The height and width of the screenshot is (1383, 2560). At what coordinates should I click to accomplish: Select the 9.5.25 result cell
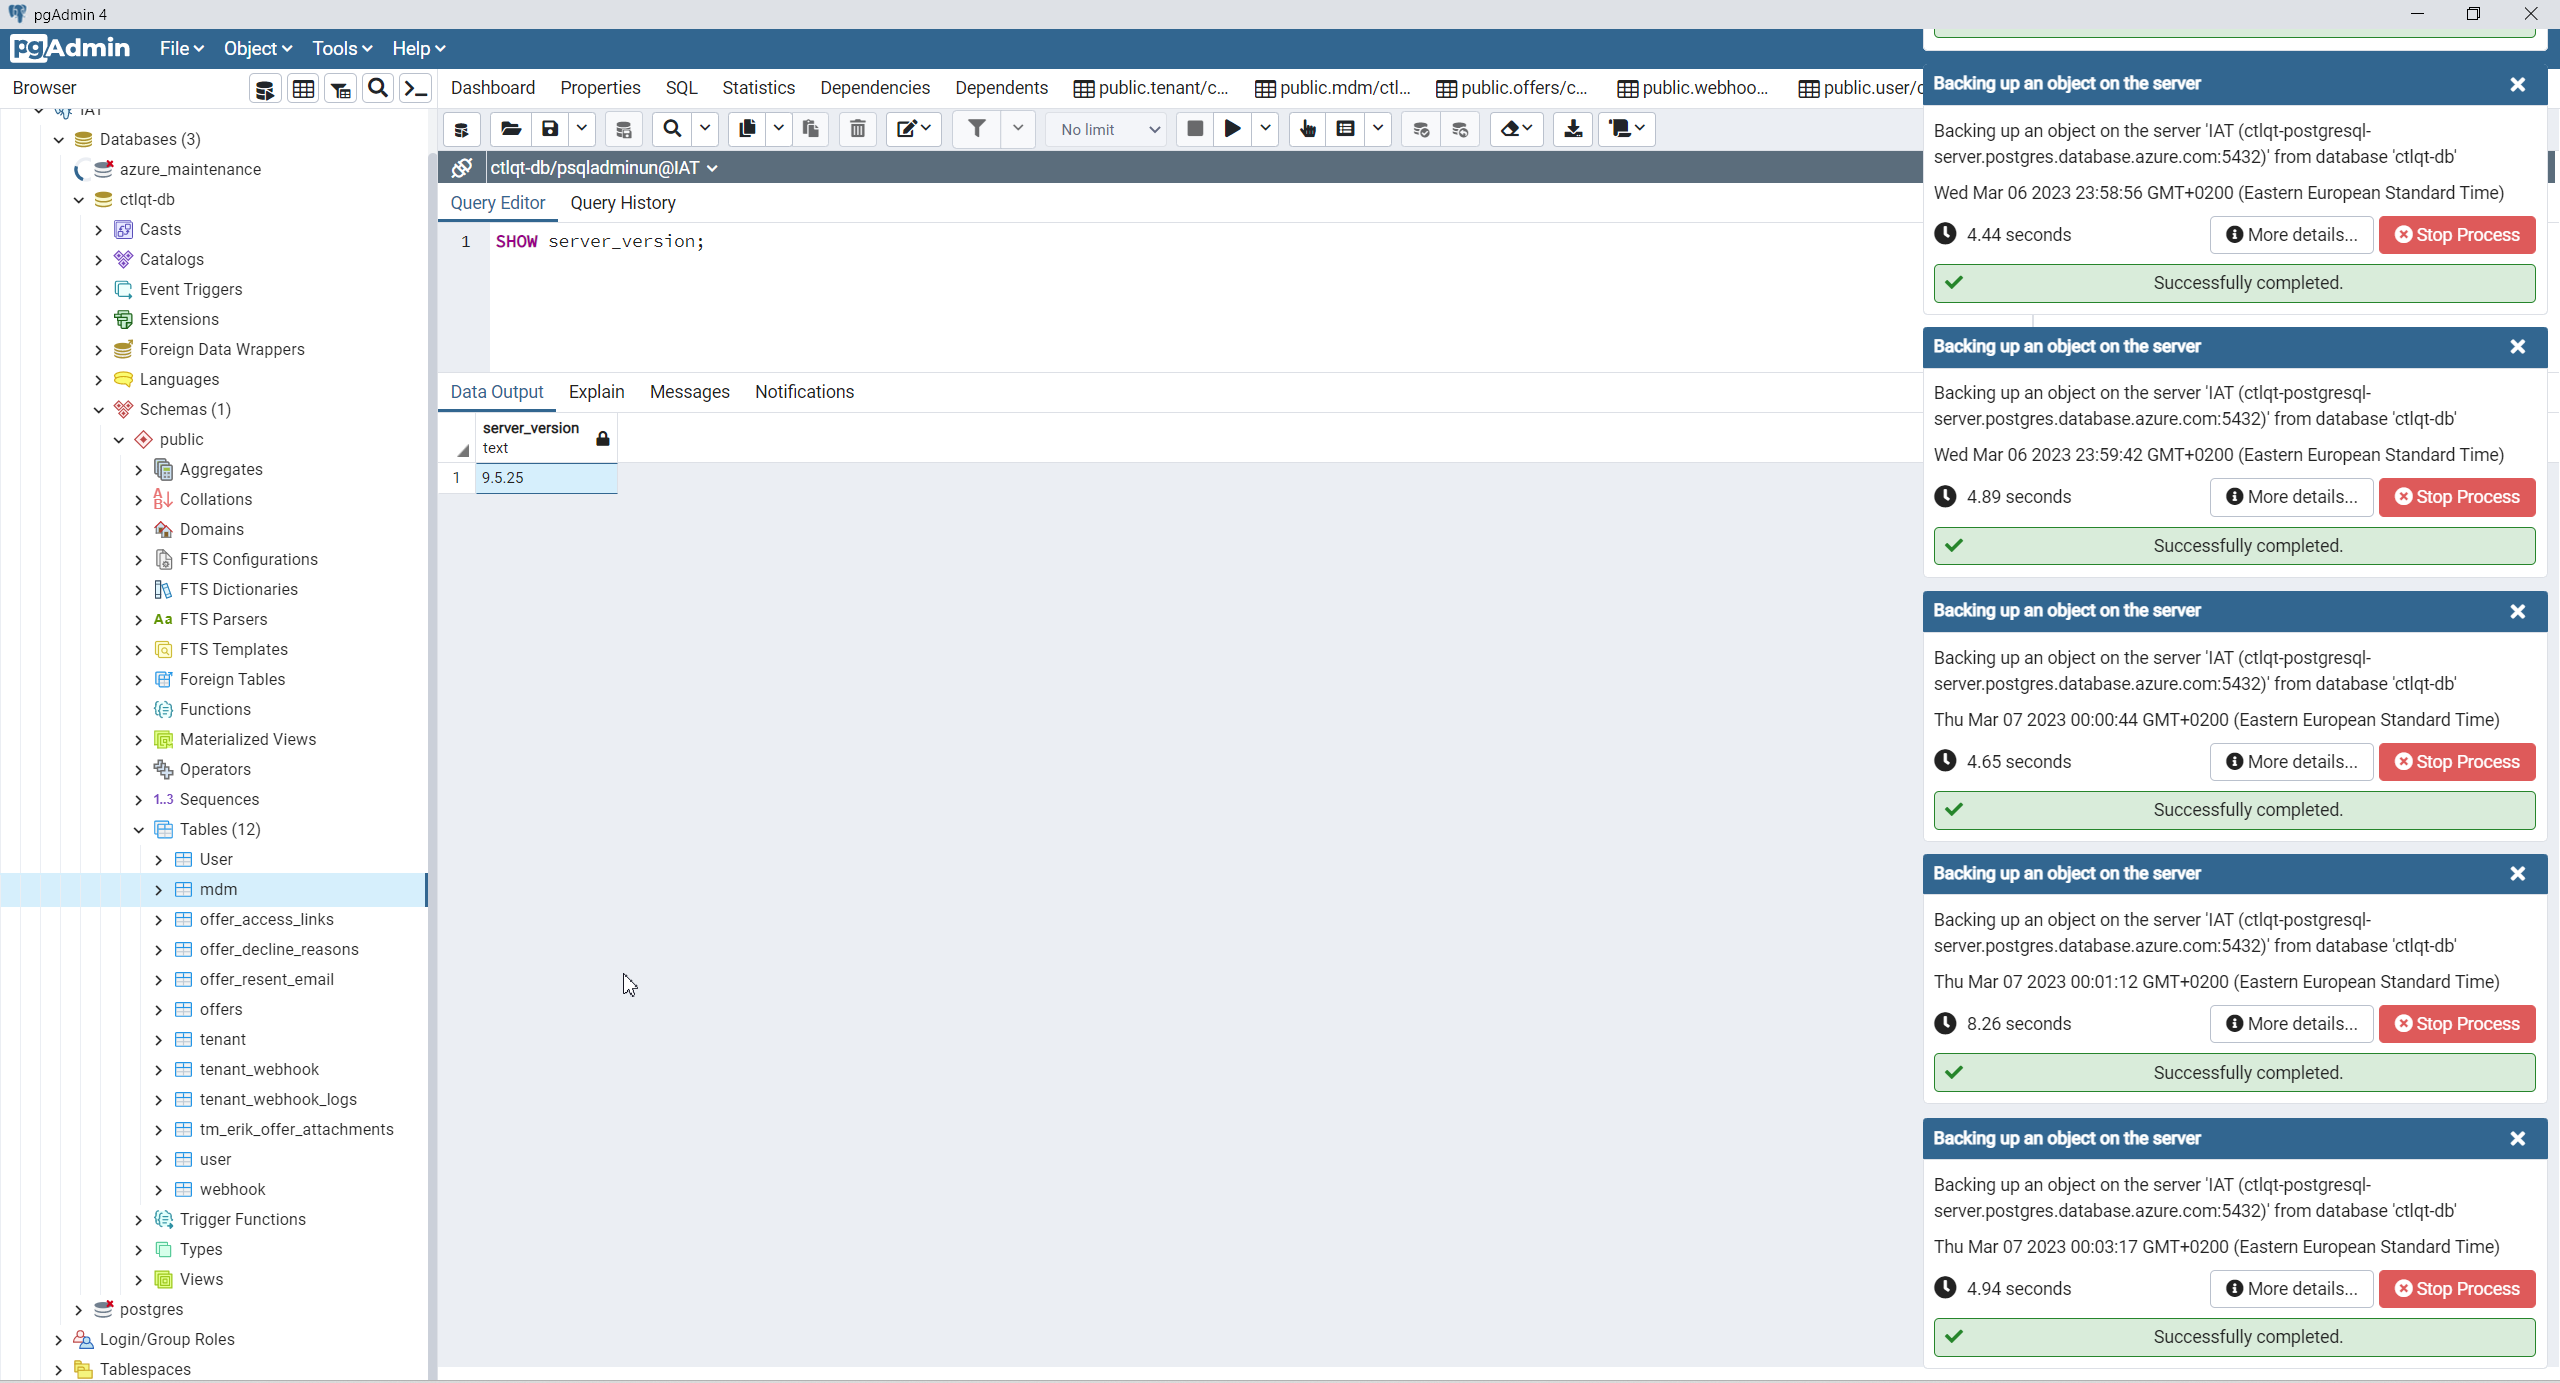545,478
